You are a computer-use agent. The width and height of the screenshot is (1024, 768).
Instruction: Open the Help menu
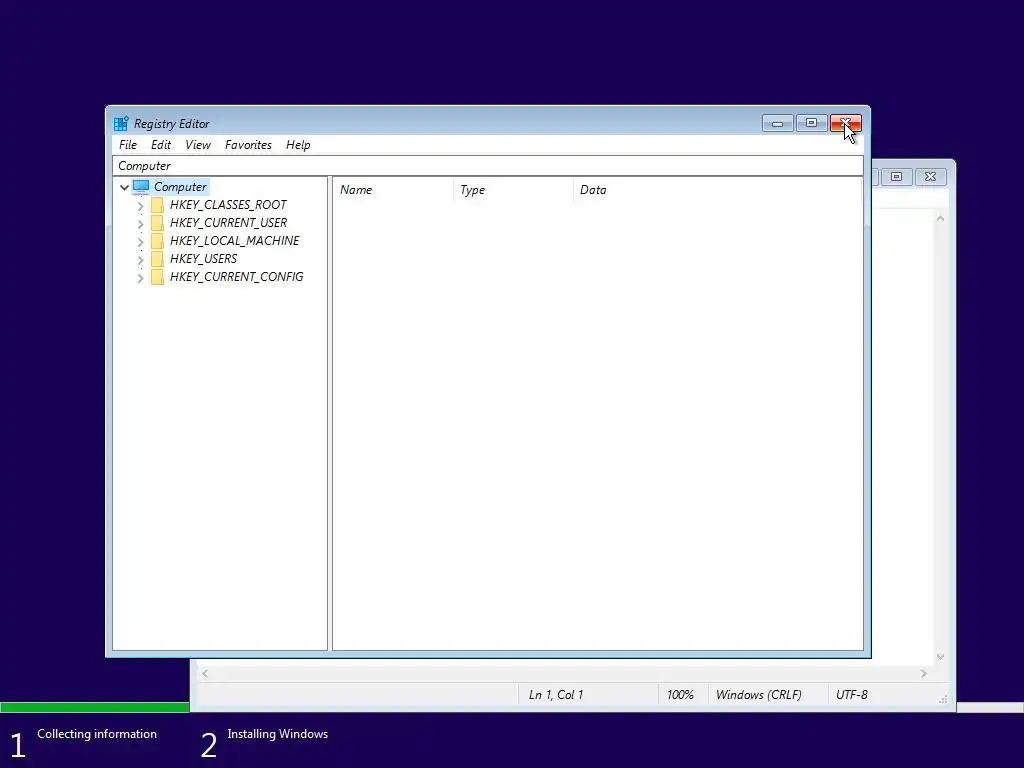(298, 145)
